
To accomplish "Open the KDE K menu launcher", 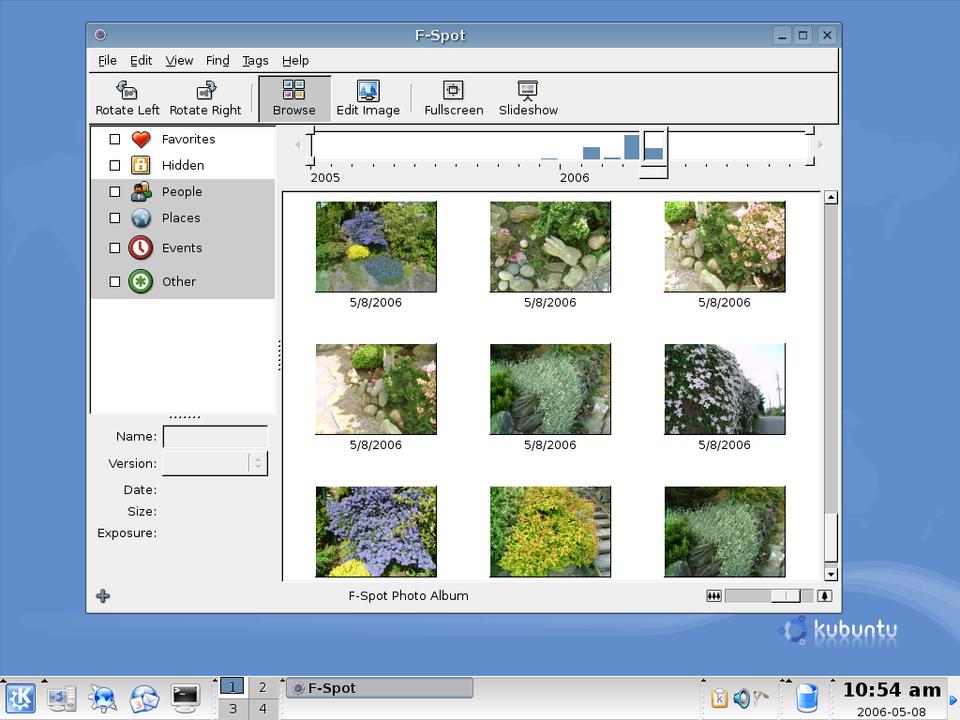I will 20,697.
